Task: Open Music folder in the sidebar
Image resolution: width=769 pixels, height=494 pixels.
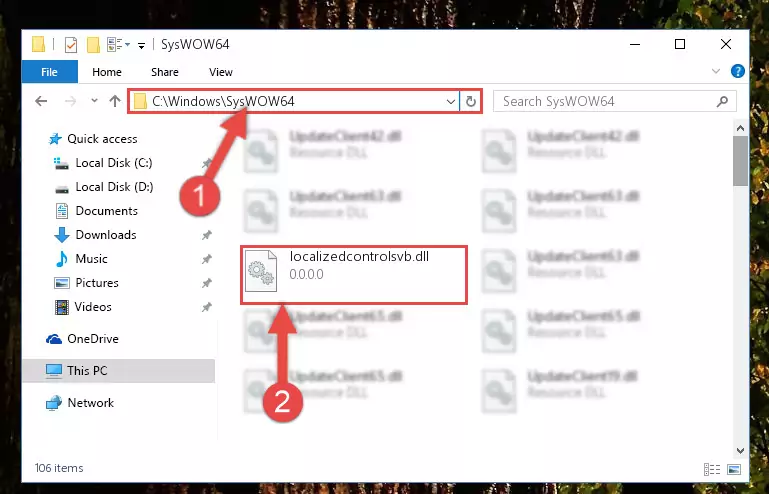Action: (91, 259)
